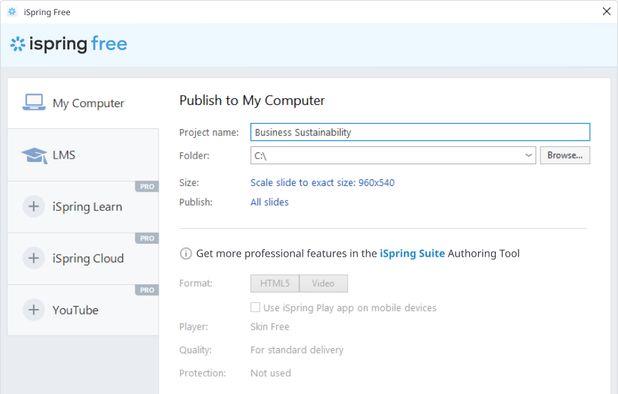This screenshot has height=394, width=618.
Task: Click the plus icon beside YouTube
Action: tap(34, 310)
